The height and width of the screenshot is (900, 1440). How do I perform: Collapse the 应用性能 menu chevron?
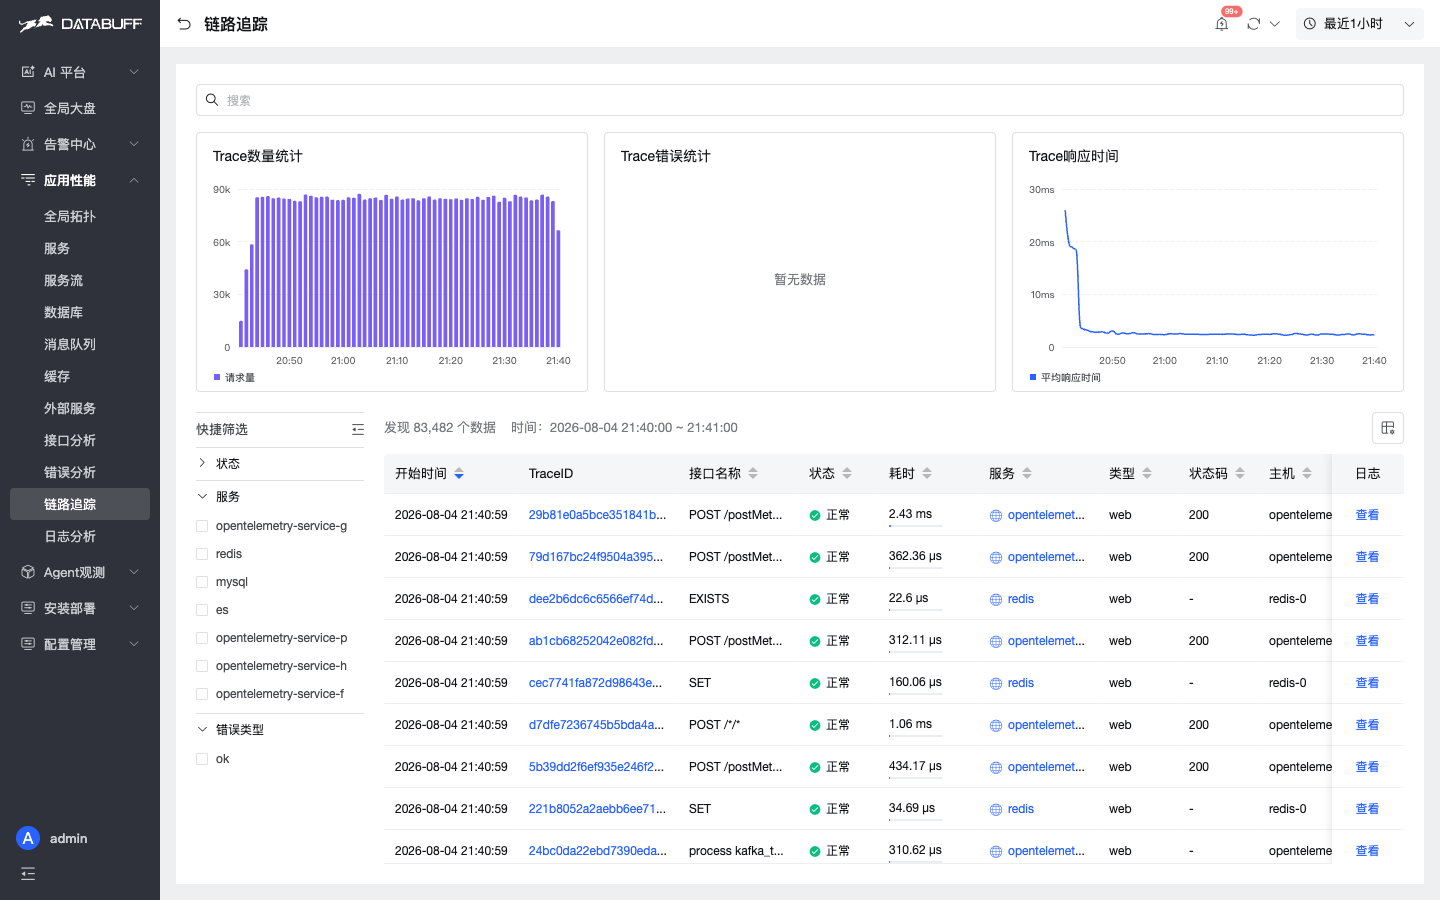point(134,180)
